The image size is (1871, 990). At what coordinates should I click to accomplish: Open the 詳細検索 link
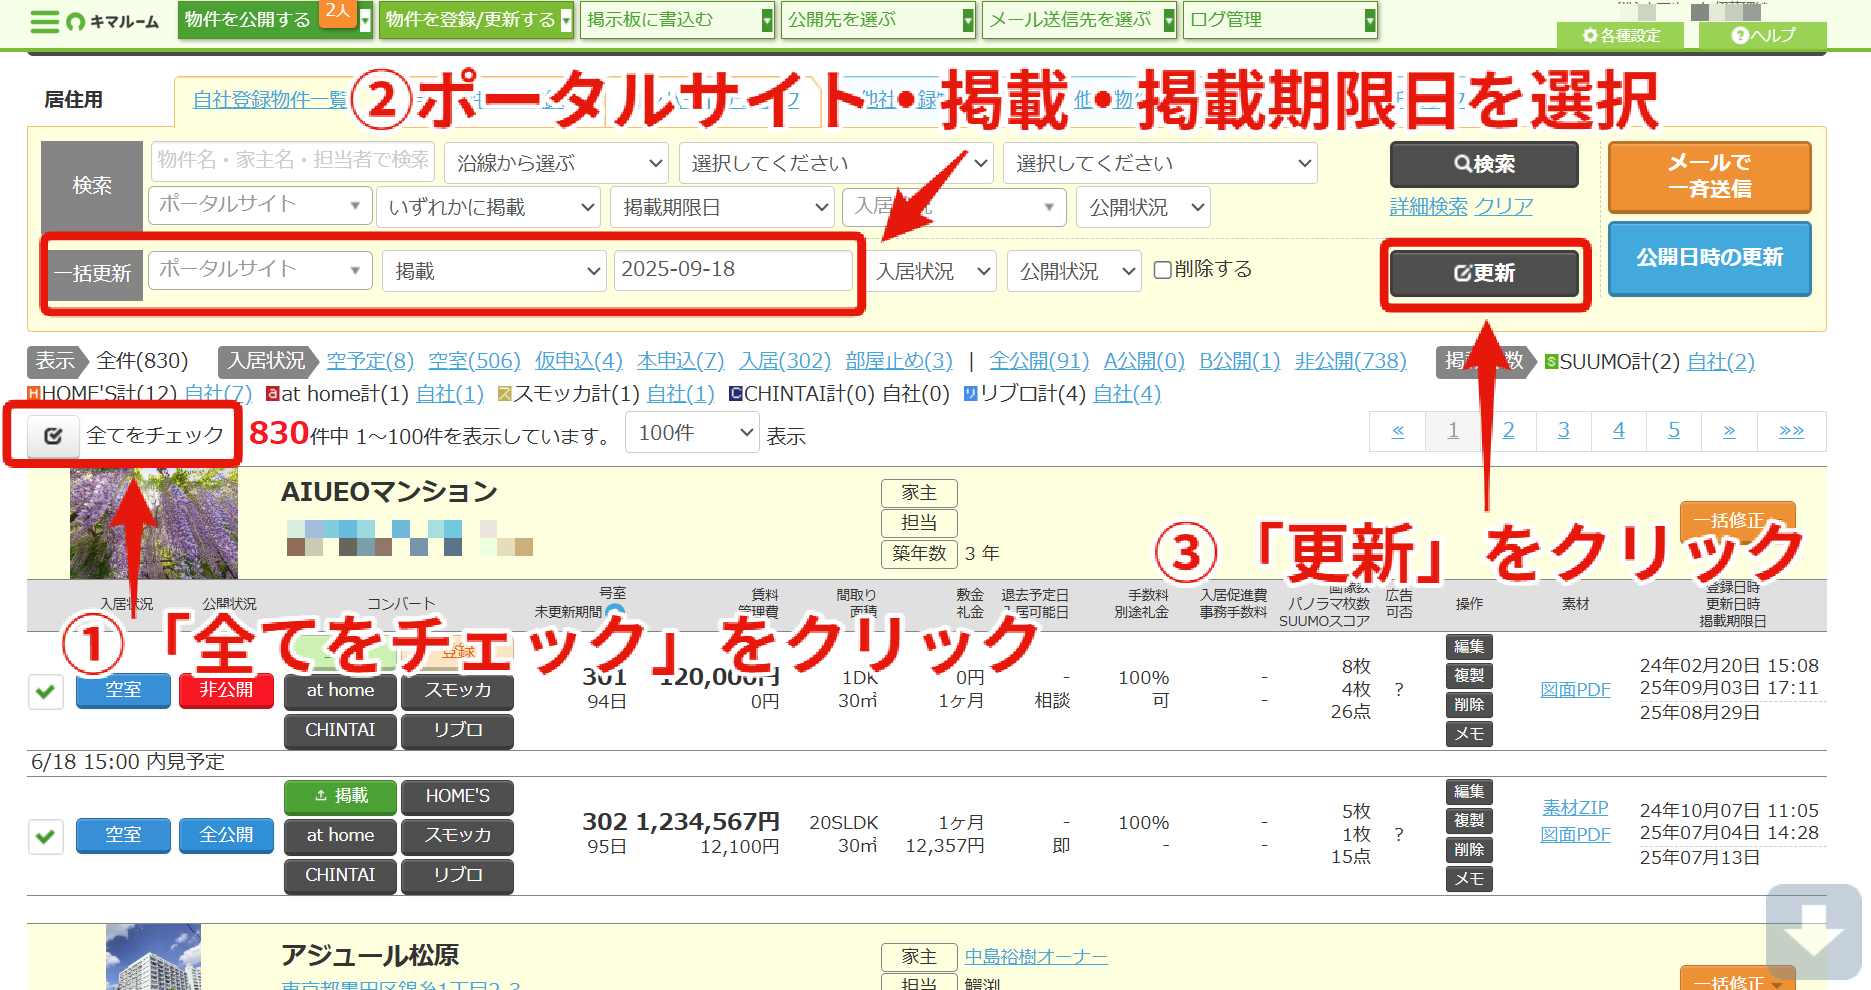click(1428, 206)
